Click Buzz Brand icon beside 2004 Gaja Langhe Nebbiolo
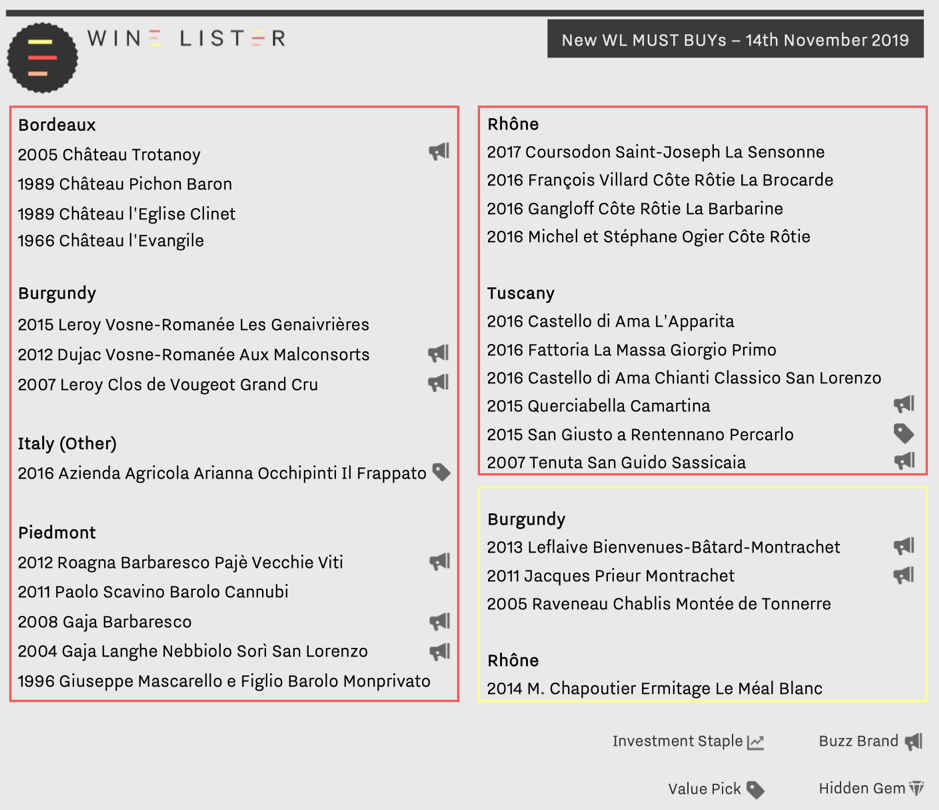This screenshot has height=810, width=939. [440, 651]
